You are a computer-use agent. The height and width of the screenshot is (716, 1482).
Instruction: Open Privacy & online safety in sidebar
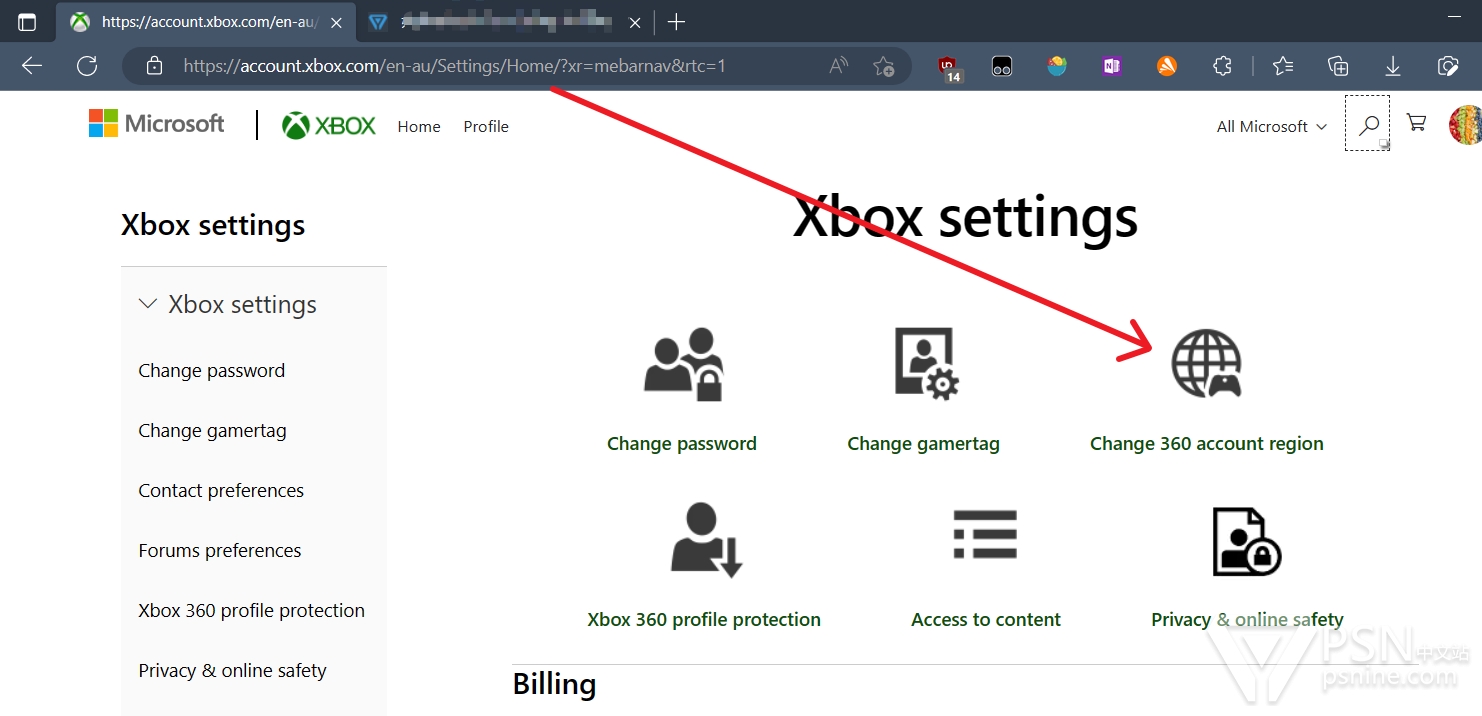point(232,671)
